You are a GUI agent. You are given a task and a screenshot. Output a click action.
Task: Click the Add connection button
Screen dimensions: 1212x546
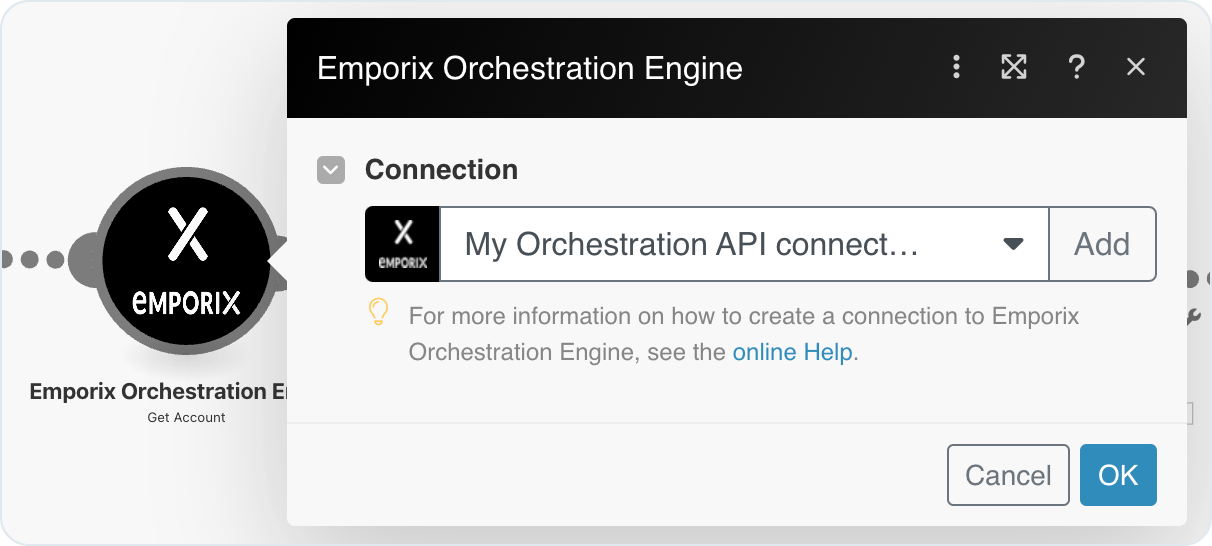click(x=1102, y=244)
